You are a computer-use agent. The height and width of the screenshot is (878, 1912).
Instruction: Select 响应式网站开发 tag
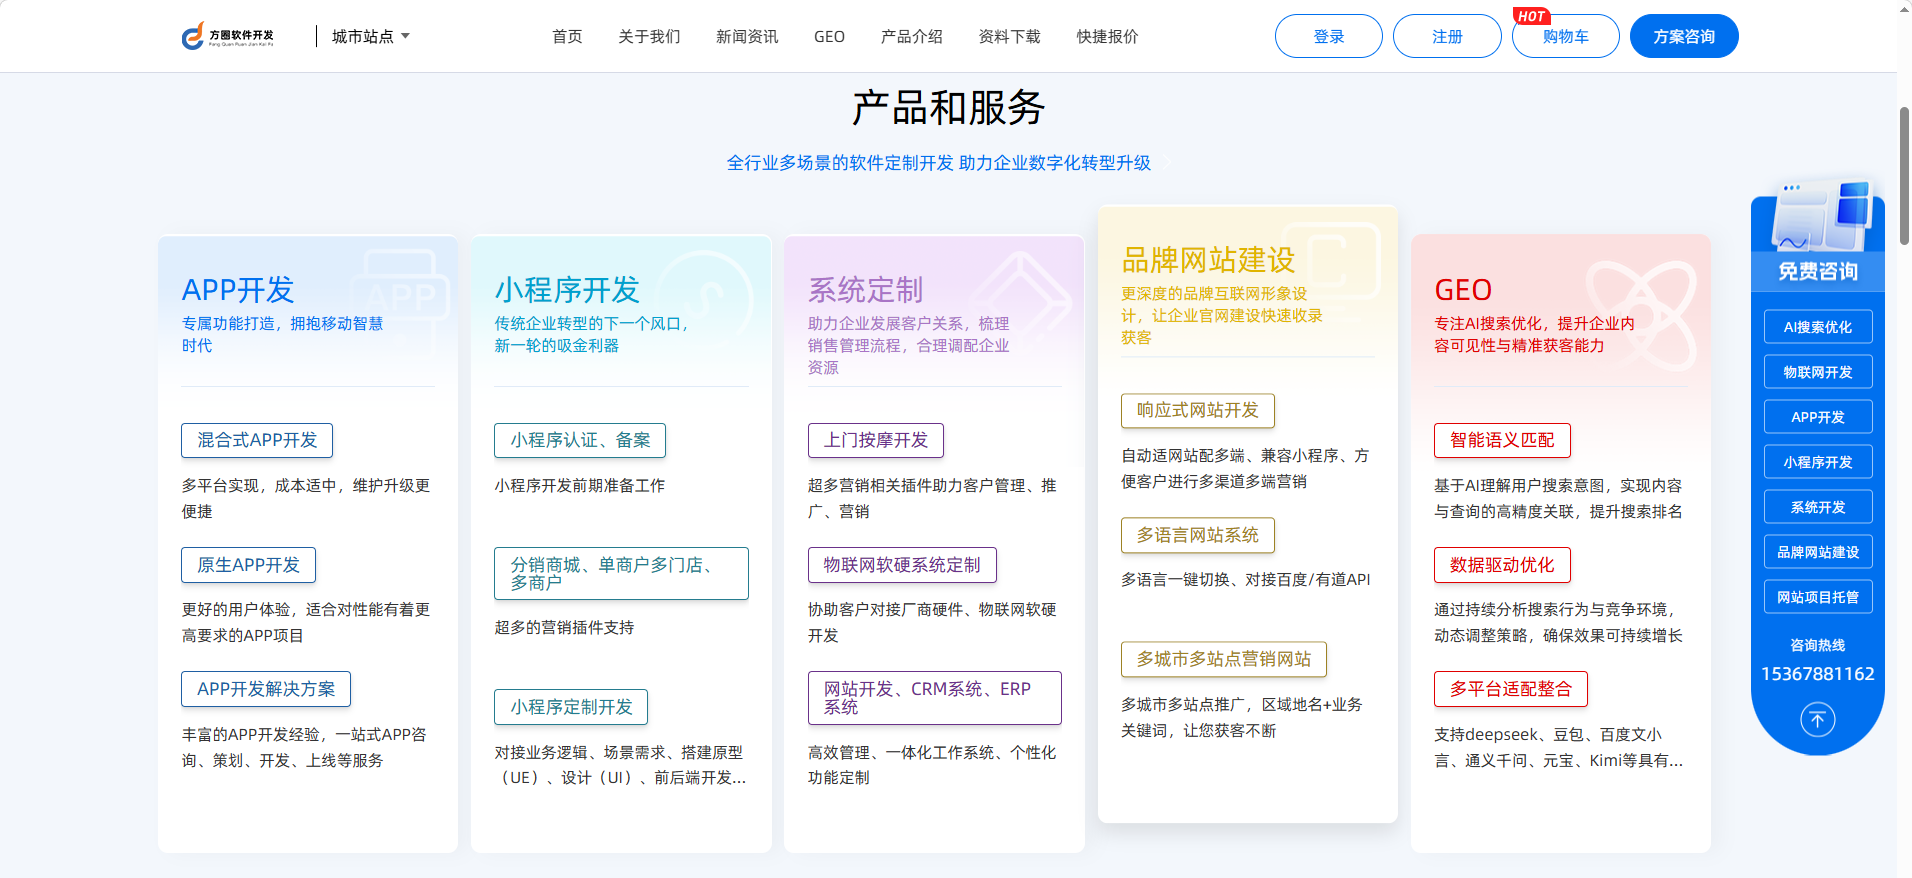point(1198,410)
